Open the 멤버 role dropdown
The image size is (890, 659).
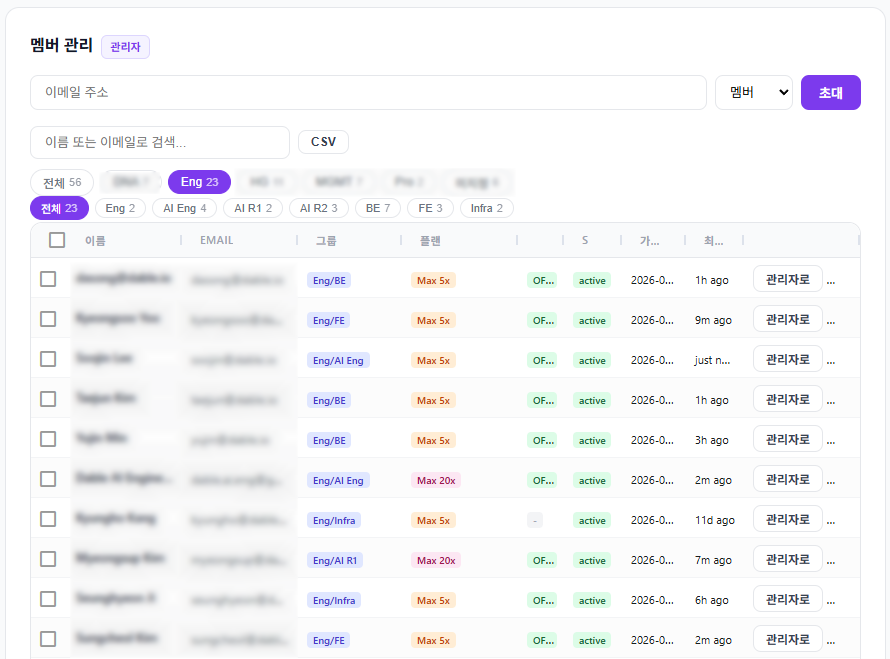pyautogui.click(x=753, y=93)
